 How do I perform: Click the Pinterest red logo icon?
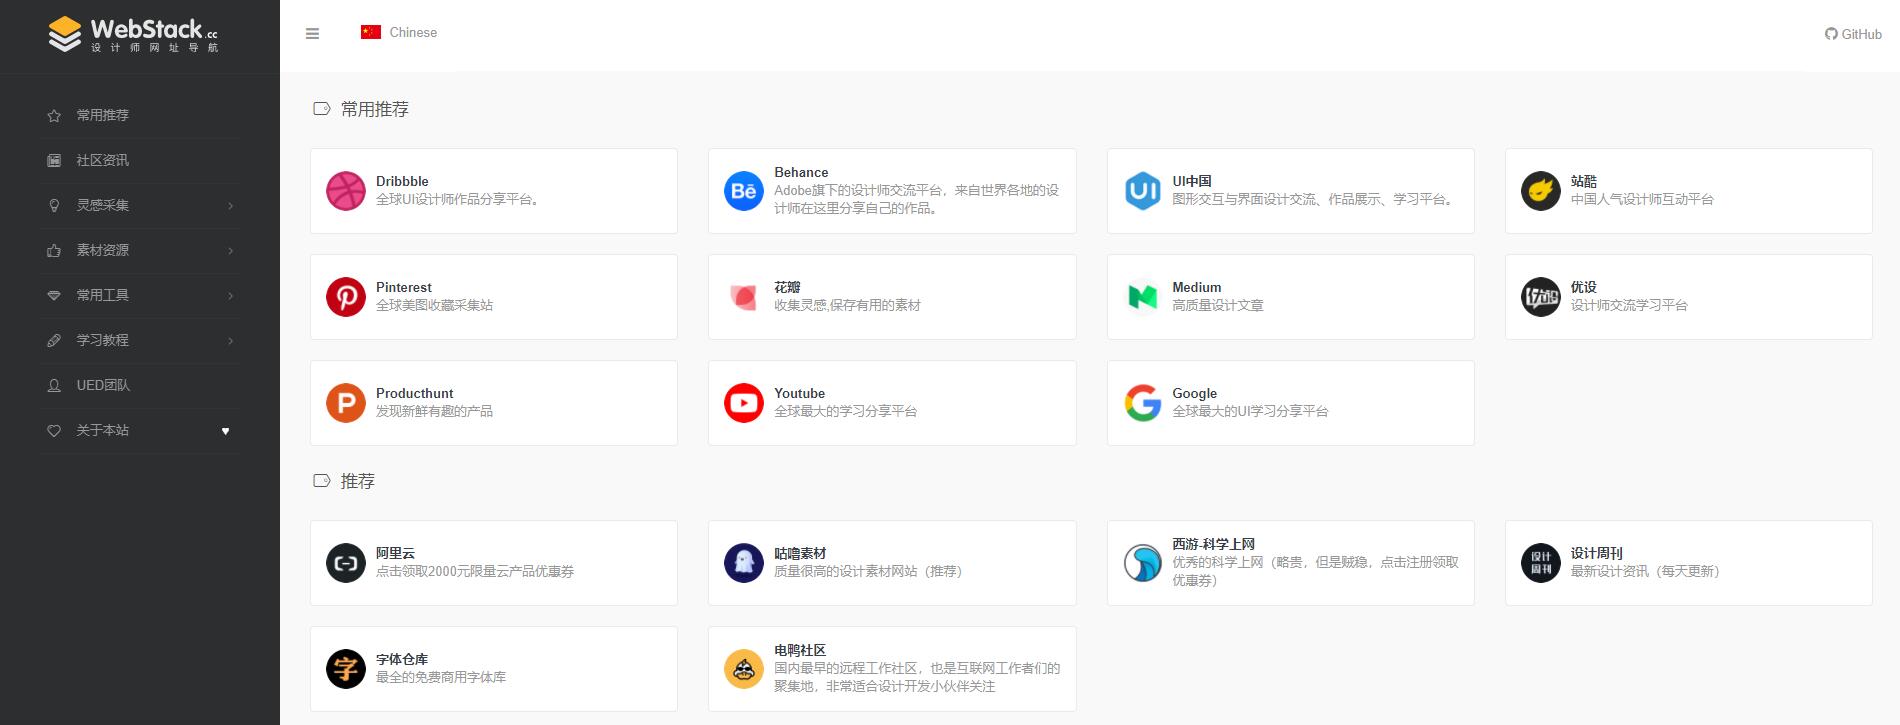345,297
